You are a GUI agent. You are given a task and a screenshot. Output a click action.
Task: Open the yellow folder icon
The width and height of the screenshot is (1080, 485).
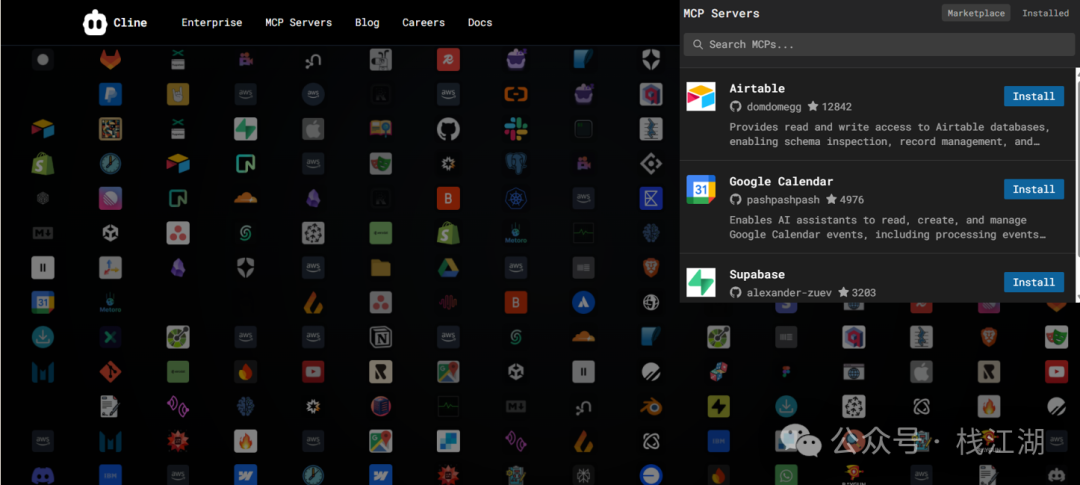pyautogui.click(x=380, y=267)
